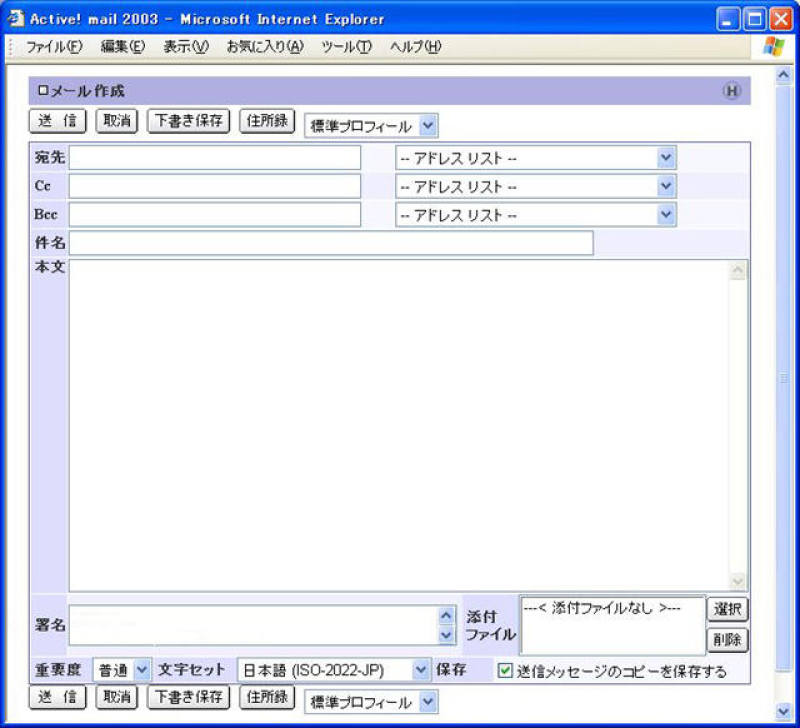Click the top 送信 send button

58,121
